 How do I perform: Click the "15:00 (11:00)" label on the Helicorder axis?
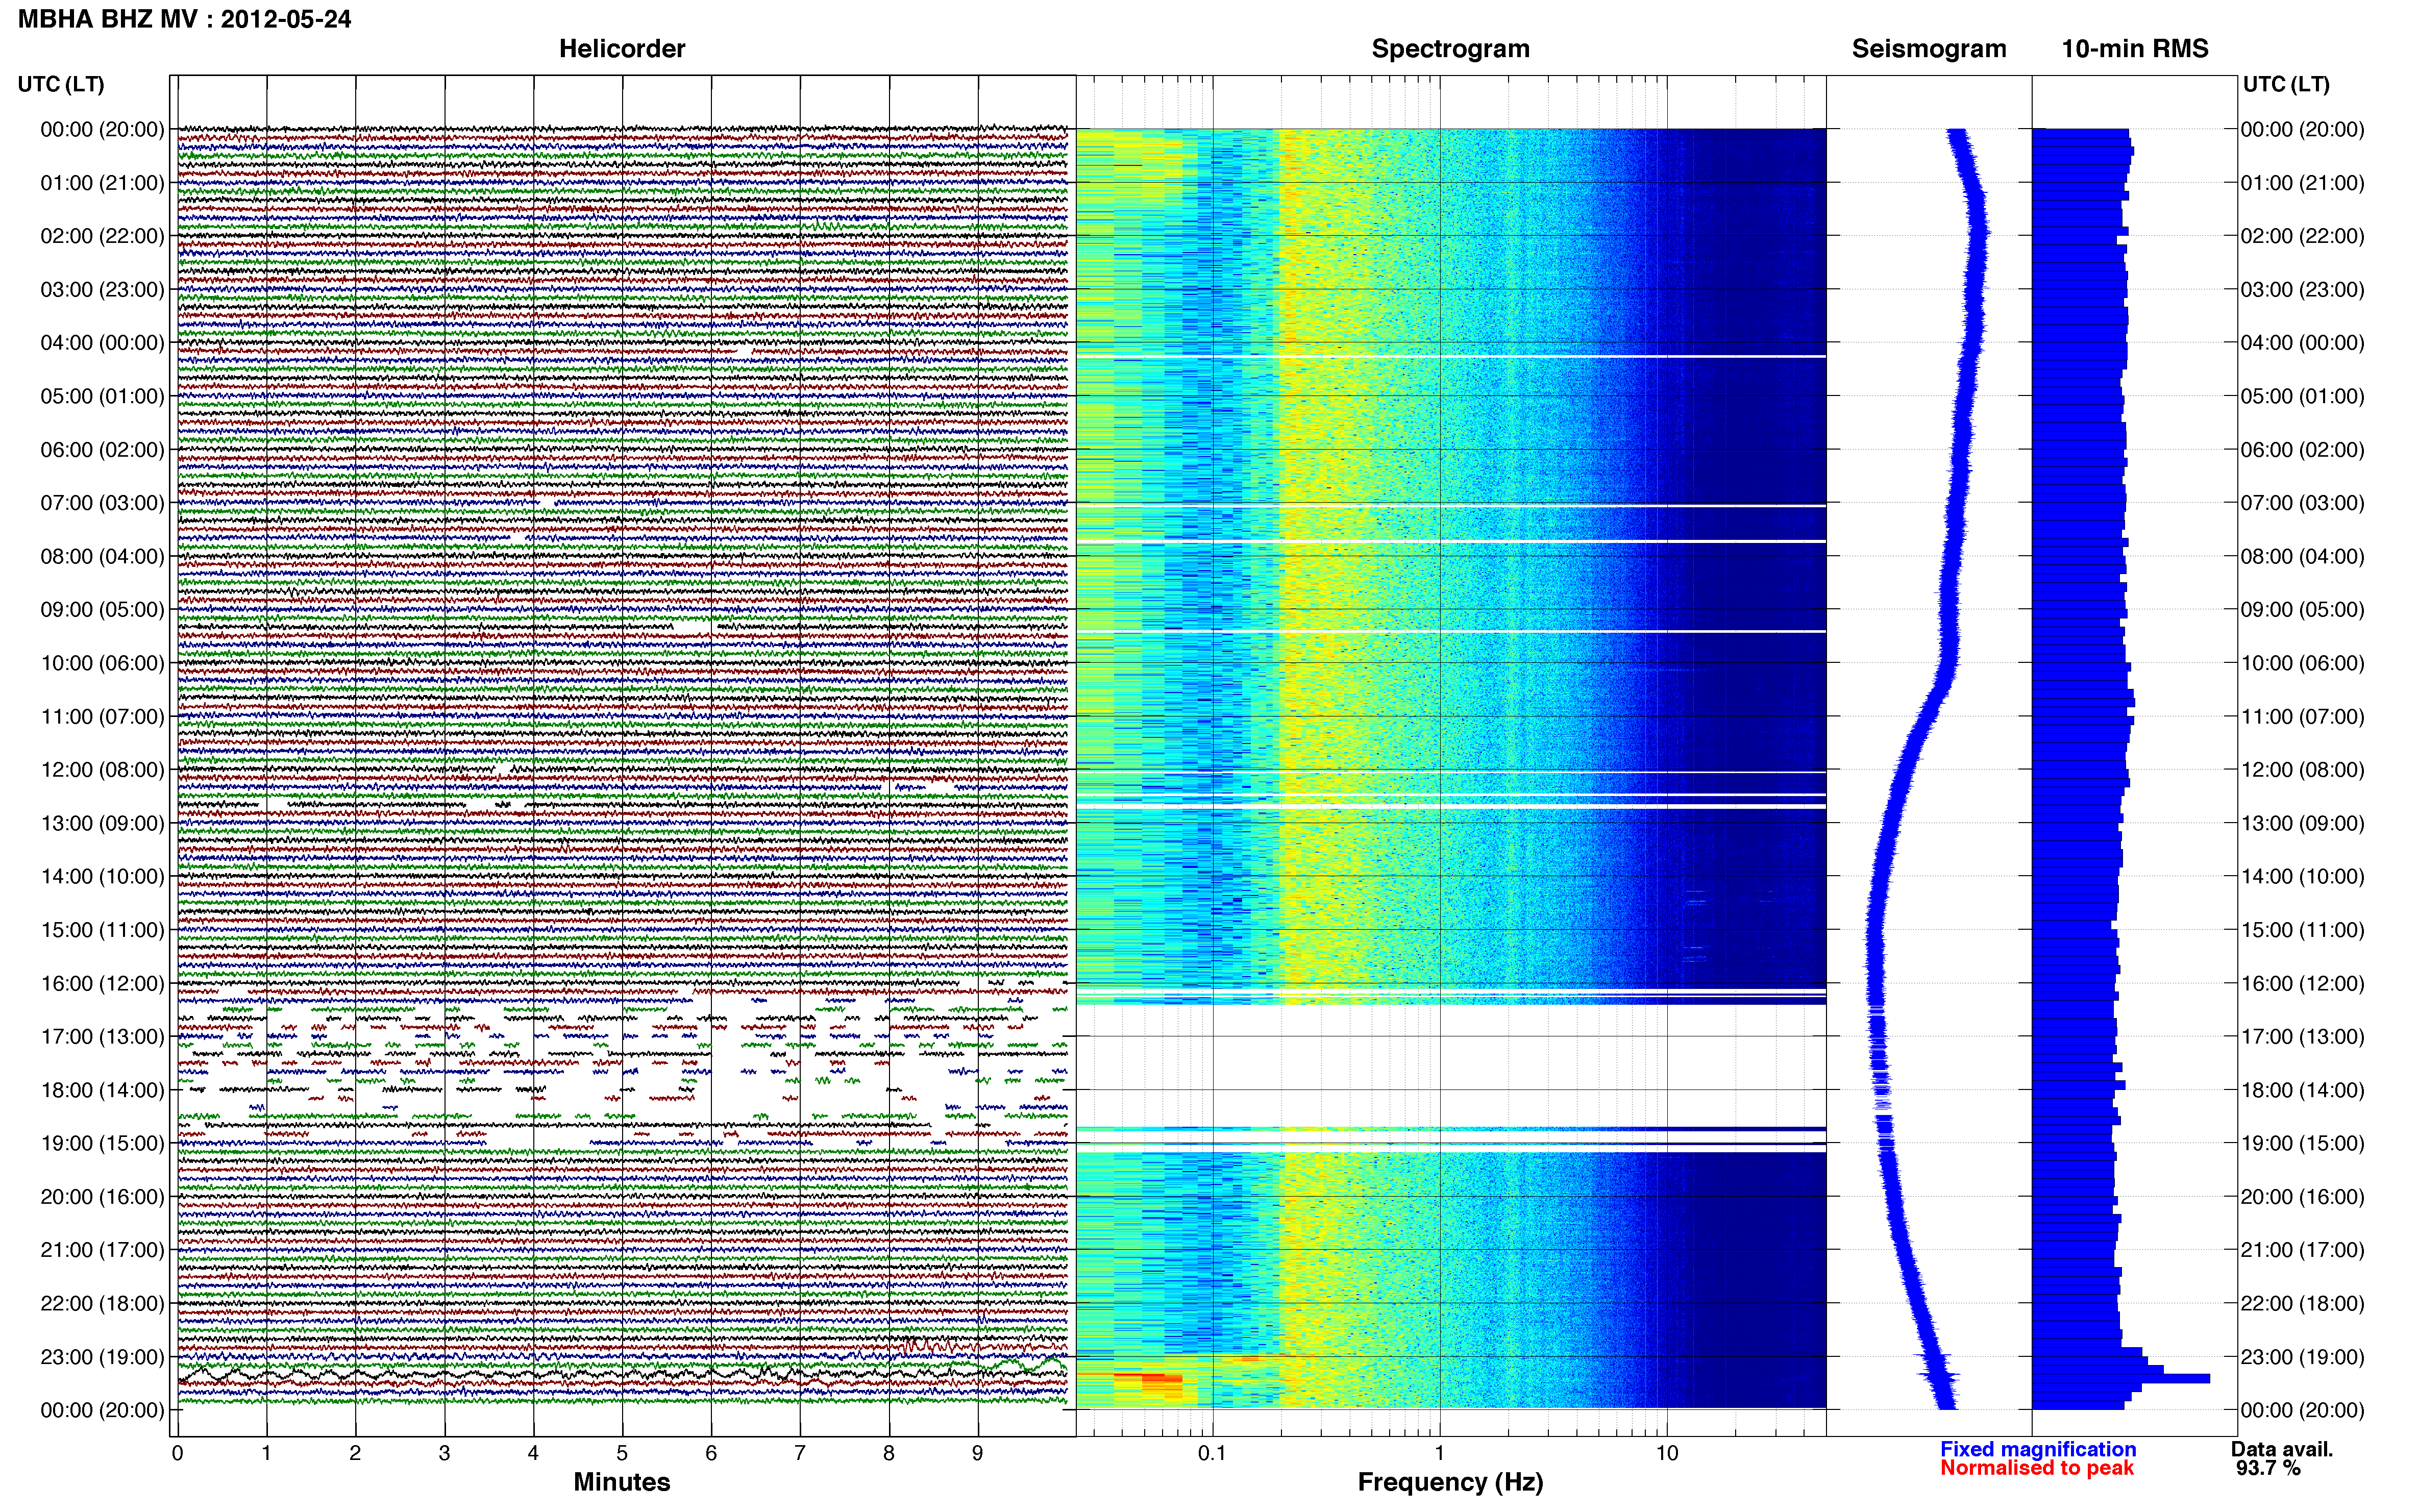pyautogui.click(x=102, y=930)
